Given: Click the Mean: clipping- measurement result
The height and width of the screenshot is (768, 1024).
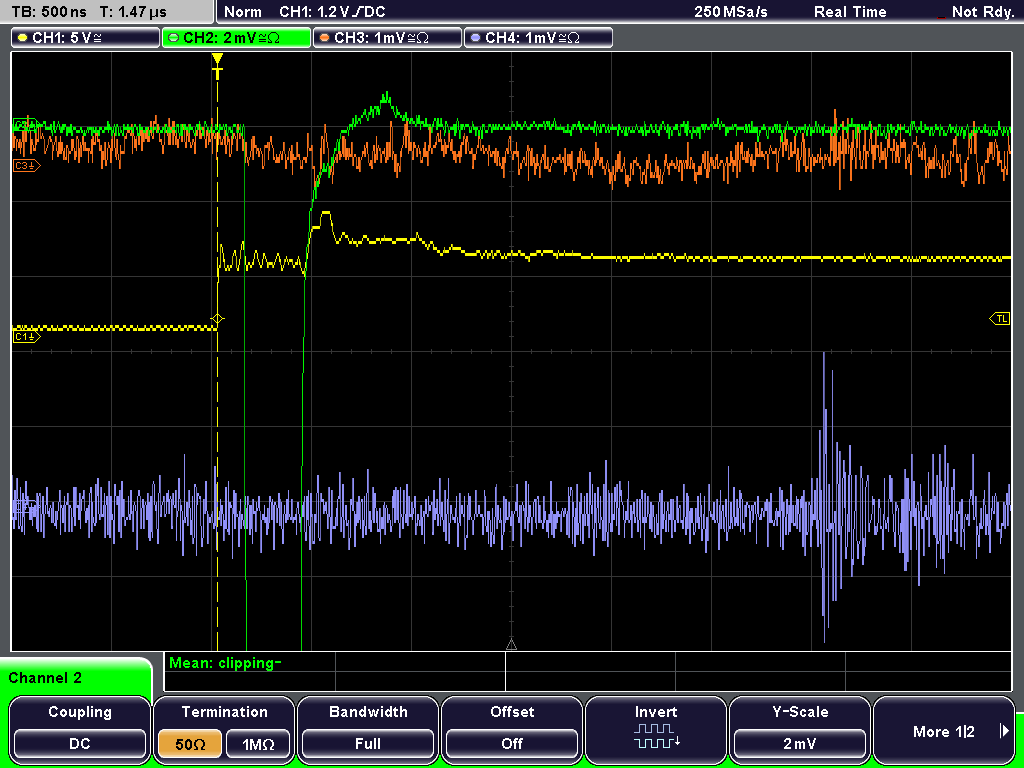Looking at the screenshot, I should coord(225,663).
